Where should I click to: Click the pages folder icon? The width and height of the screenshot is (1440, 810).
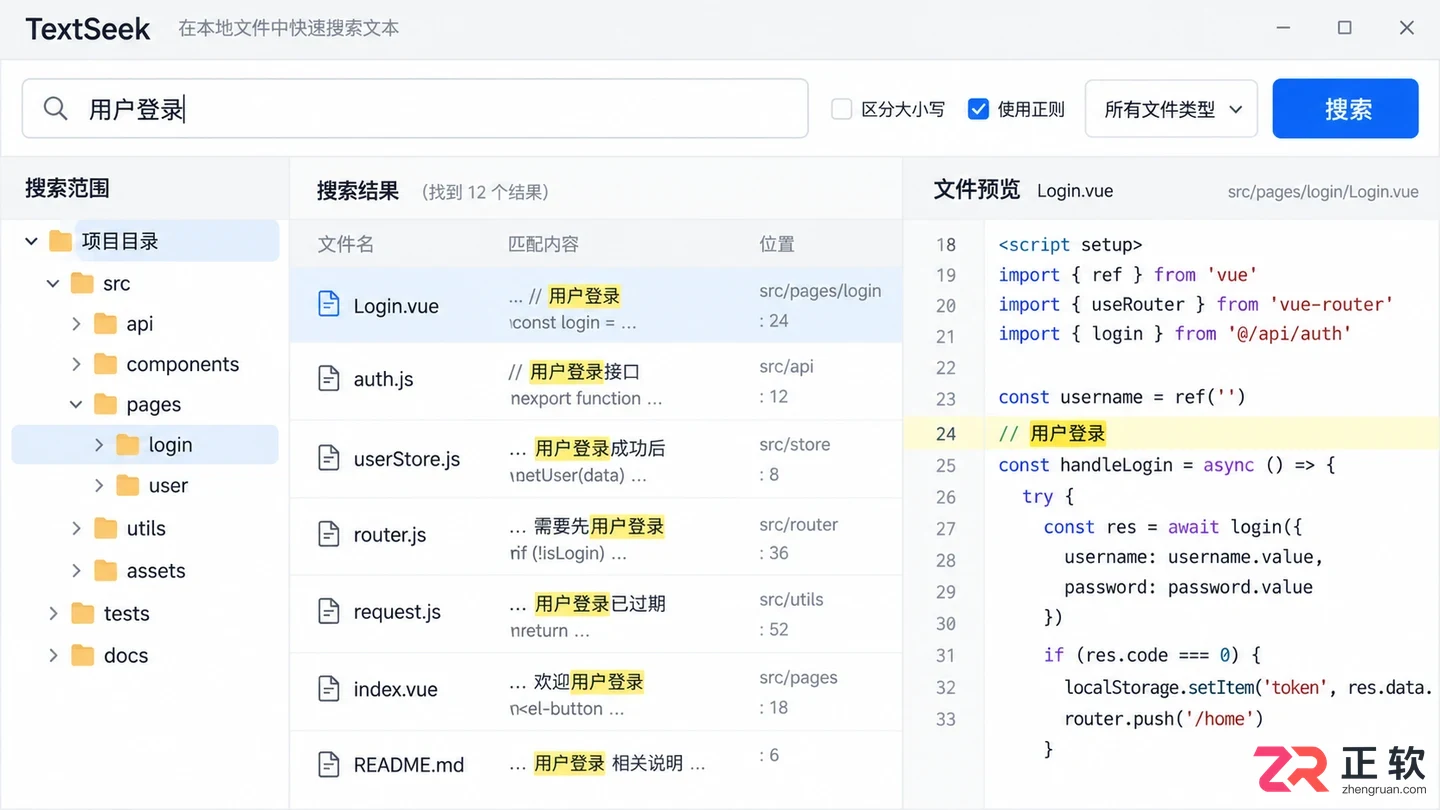[x=105, y=404]
